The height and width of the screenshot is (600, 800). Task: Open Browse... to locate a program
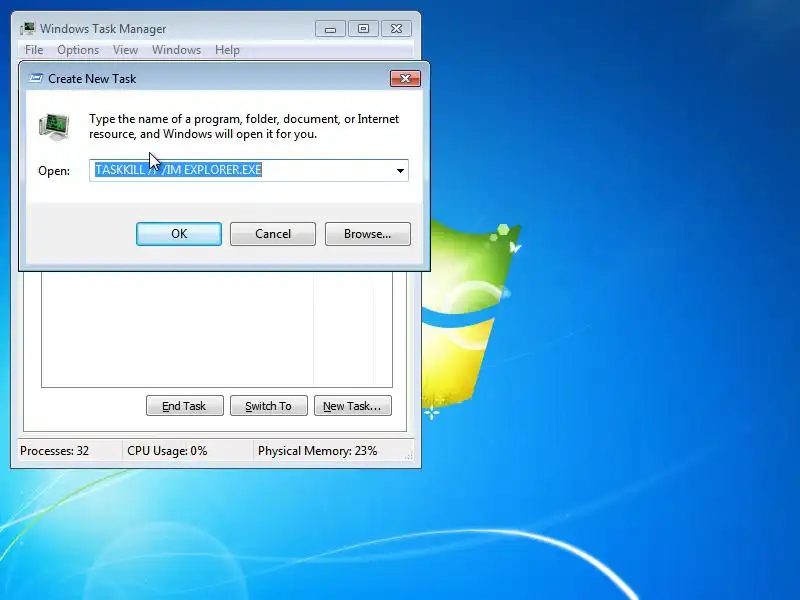(367, 234)
